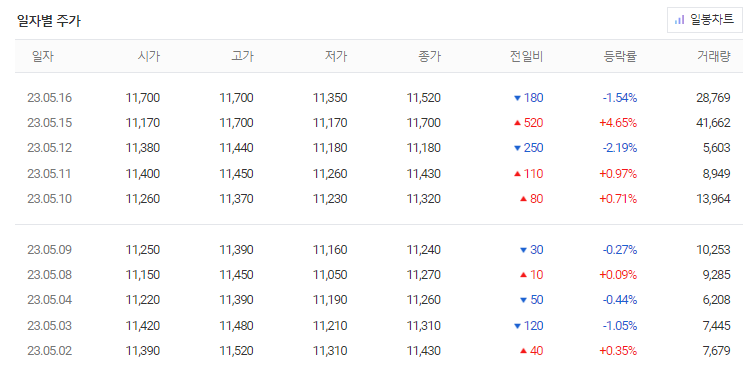The width and height of the screenshot is (754, 374).
Task: Open the 일봉차트 daily chart button
Action: pos(704,20)
